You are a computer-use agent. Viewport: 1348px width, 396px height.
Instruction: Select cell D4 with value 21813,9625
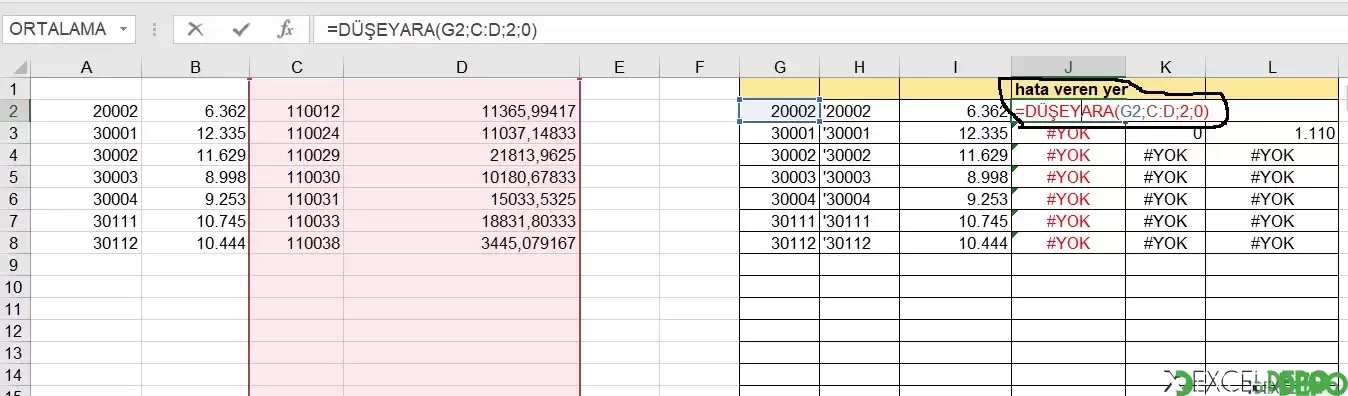point(462,155)
